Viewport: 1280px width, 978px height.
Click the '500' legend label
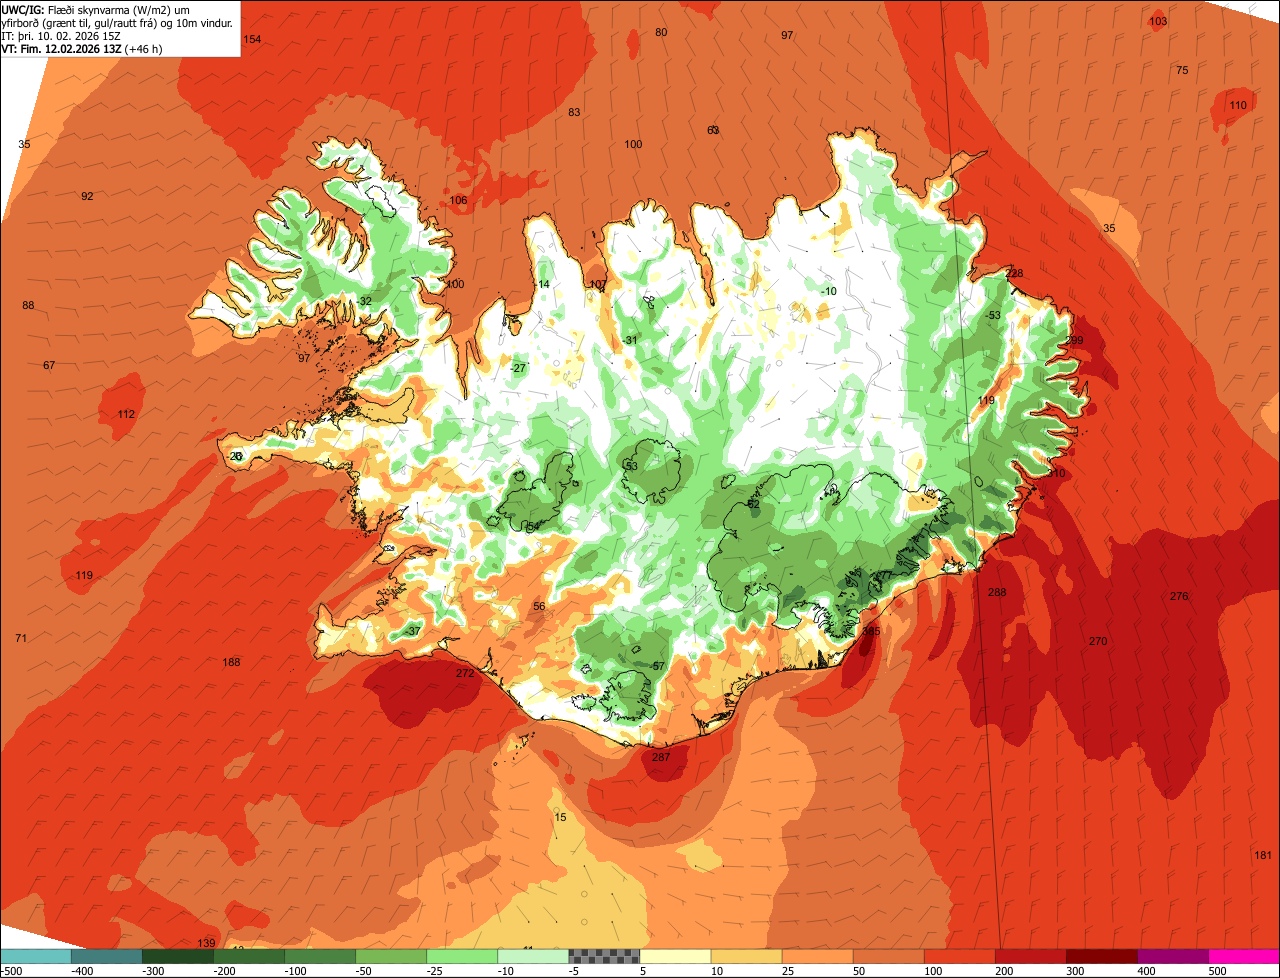click(x=1217, y=971)
